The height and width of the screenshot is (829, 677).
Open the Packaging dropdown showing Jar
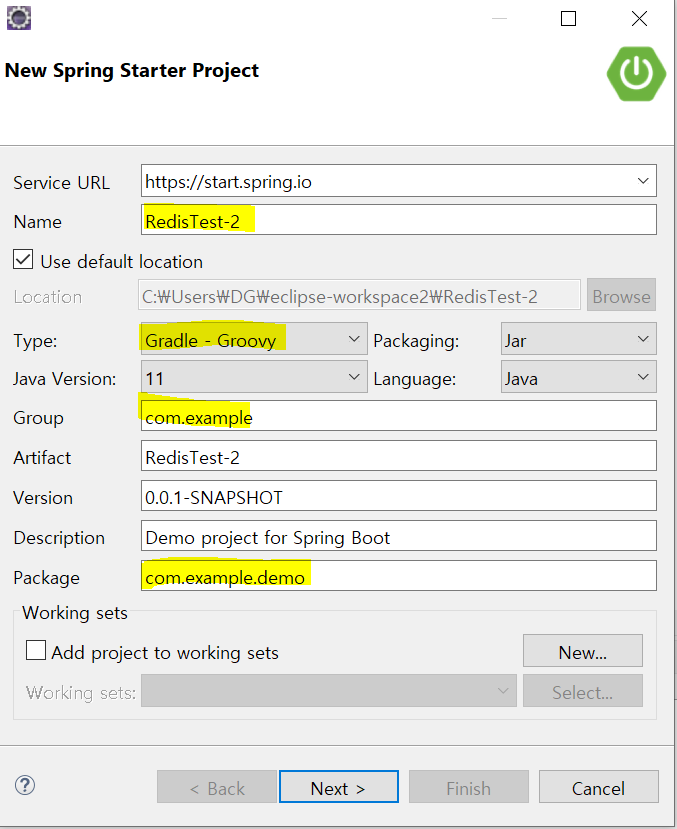[579, 339]
